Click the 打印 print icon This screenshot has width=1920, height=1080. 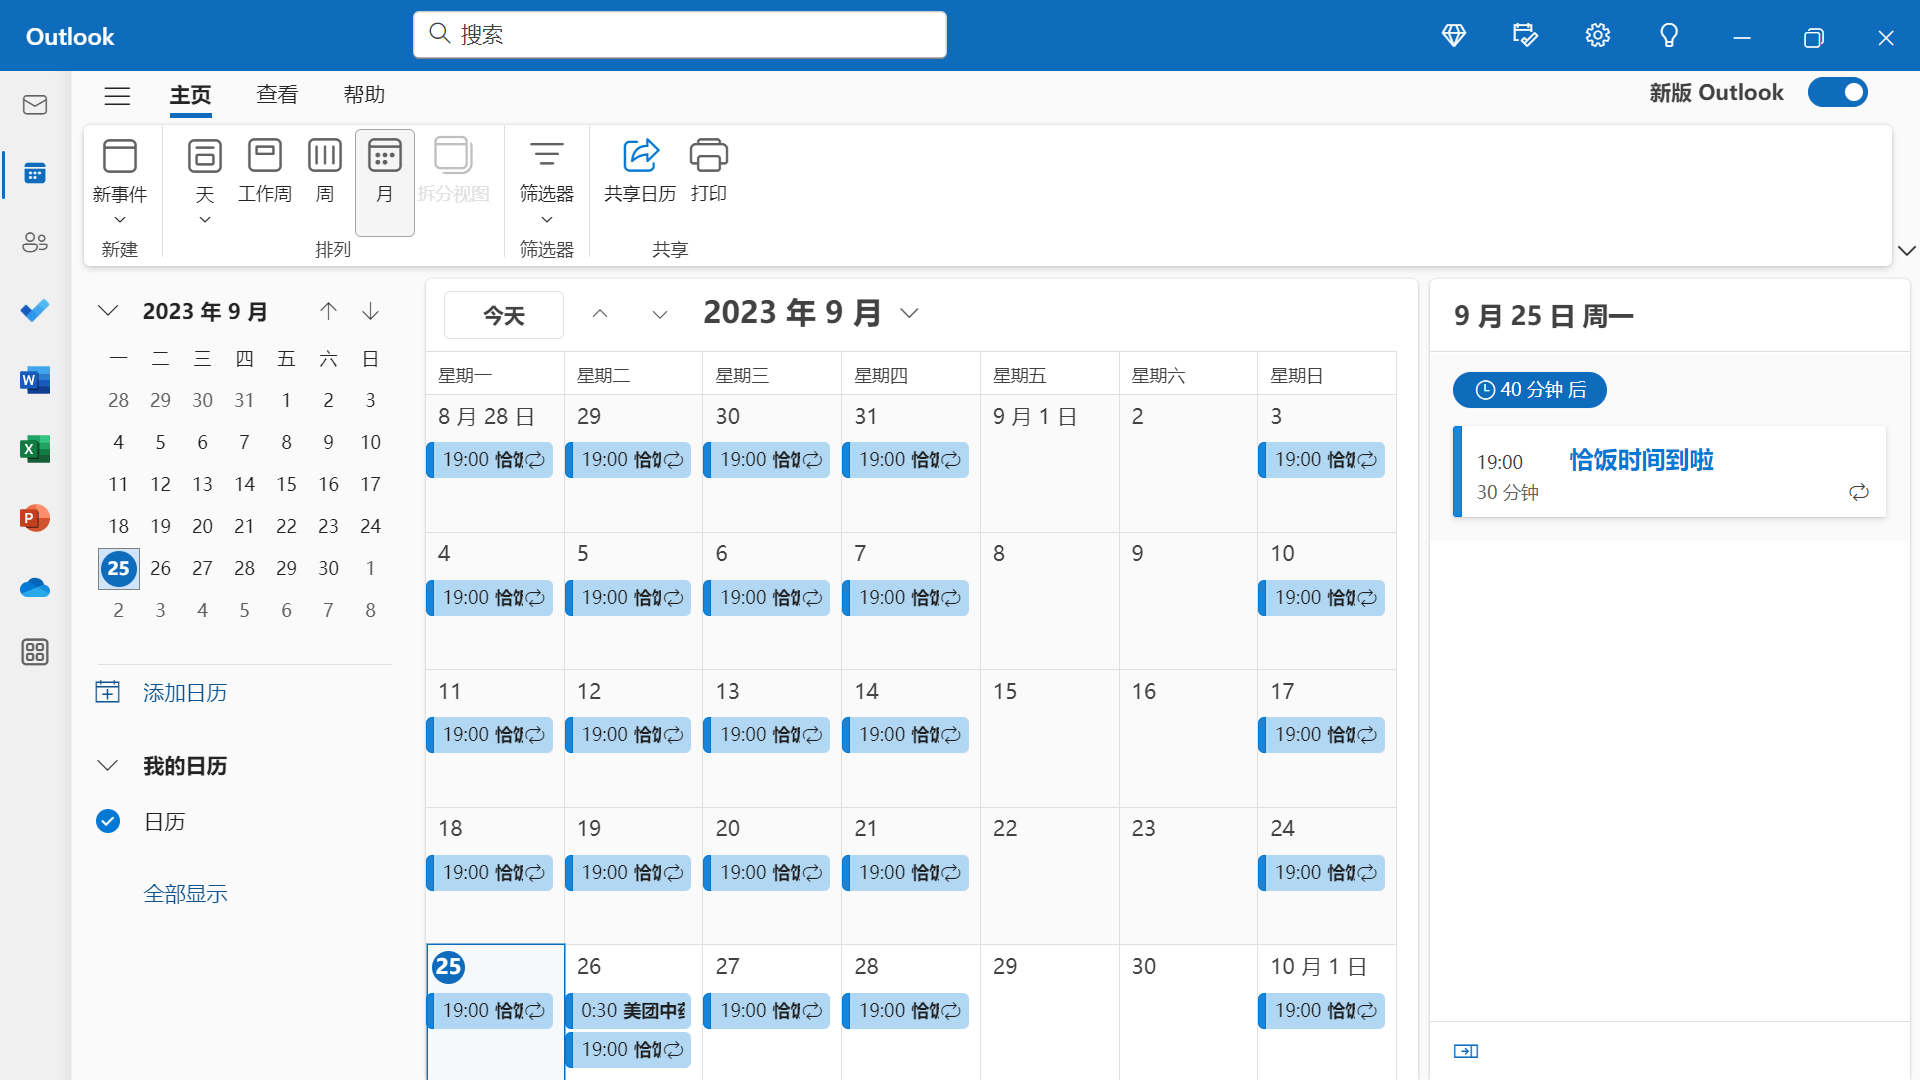tap(709, 156)
